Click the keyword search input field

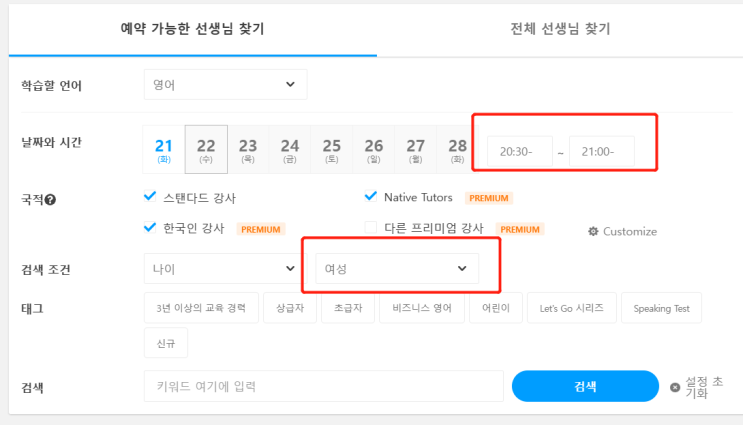[x=324, y=386]
